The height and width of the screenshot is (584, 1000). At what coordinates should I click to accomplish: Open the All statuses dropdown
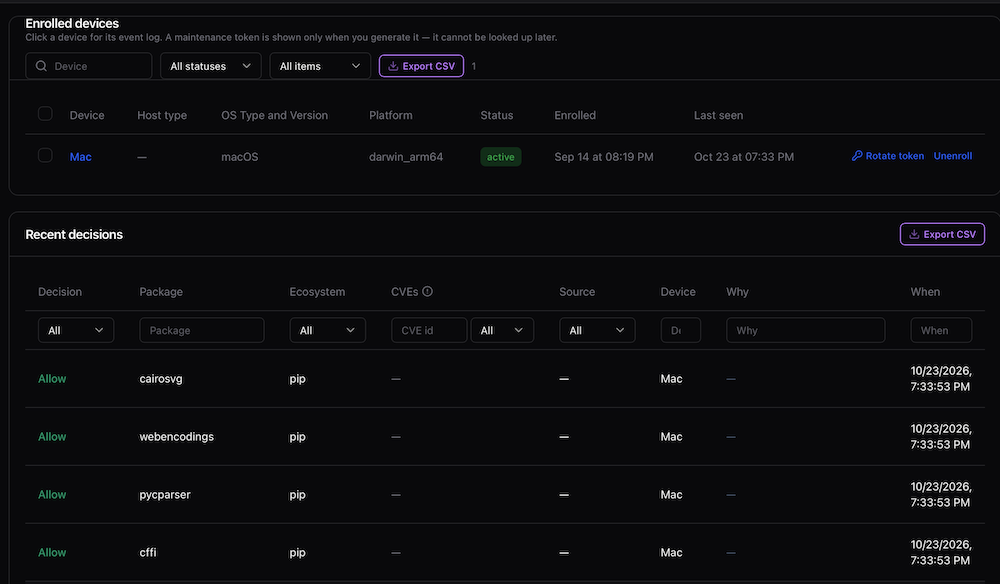[210, 66]
